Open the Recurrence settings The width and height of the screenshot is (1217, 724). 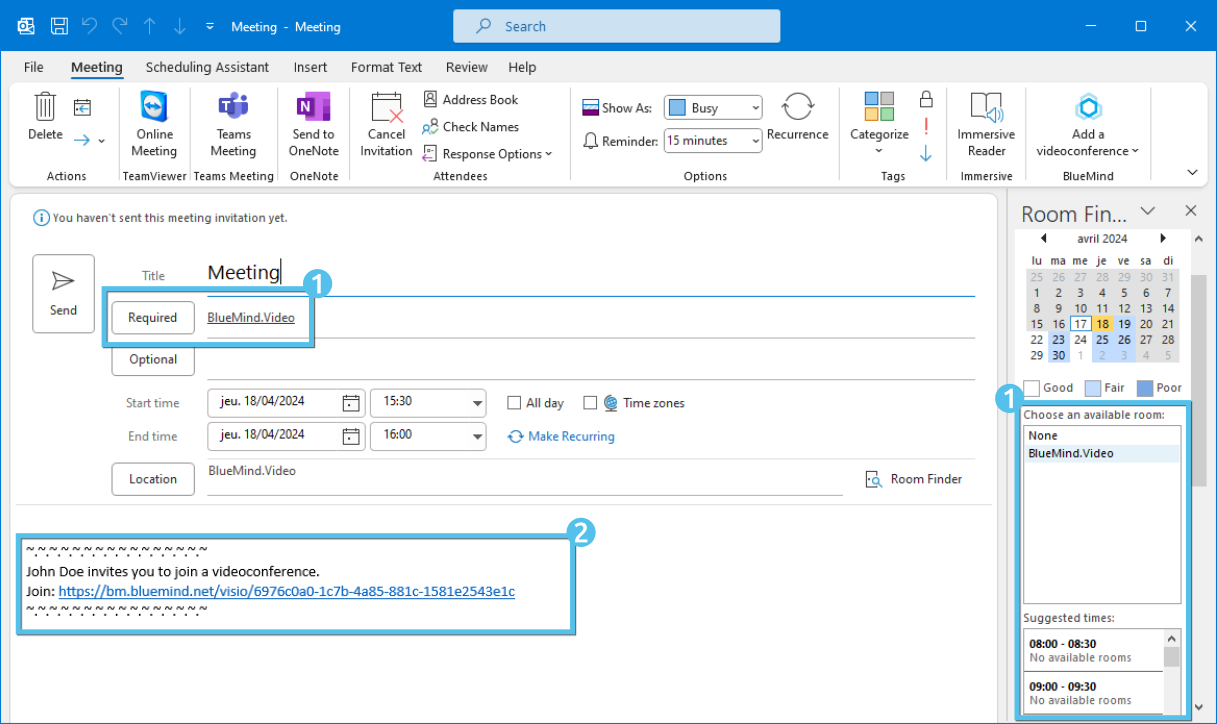[797, 108]
